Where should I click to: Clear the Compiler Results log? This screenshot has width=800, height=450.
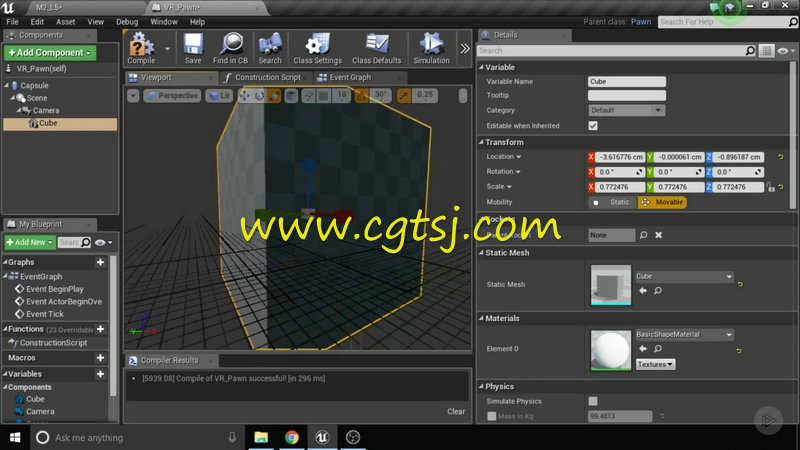(456, 411)
